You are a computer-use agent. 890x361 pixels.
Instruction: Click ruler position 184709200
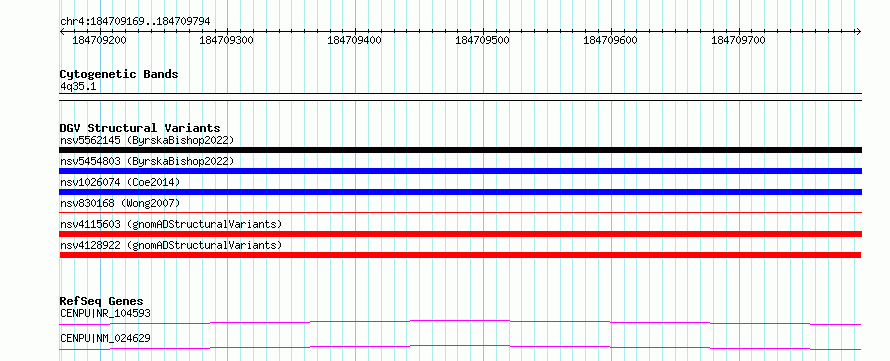[x=99, y=40]
